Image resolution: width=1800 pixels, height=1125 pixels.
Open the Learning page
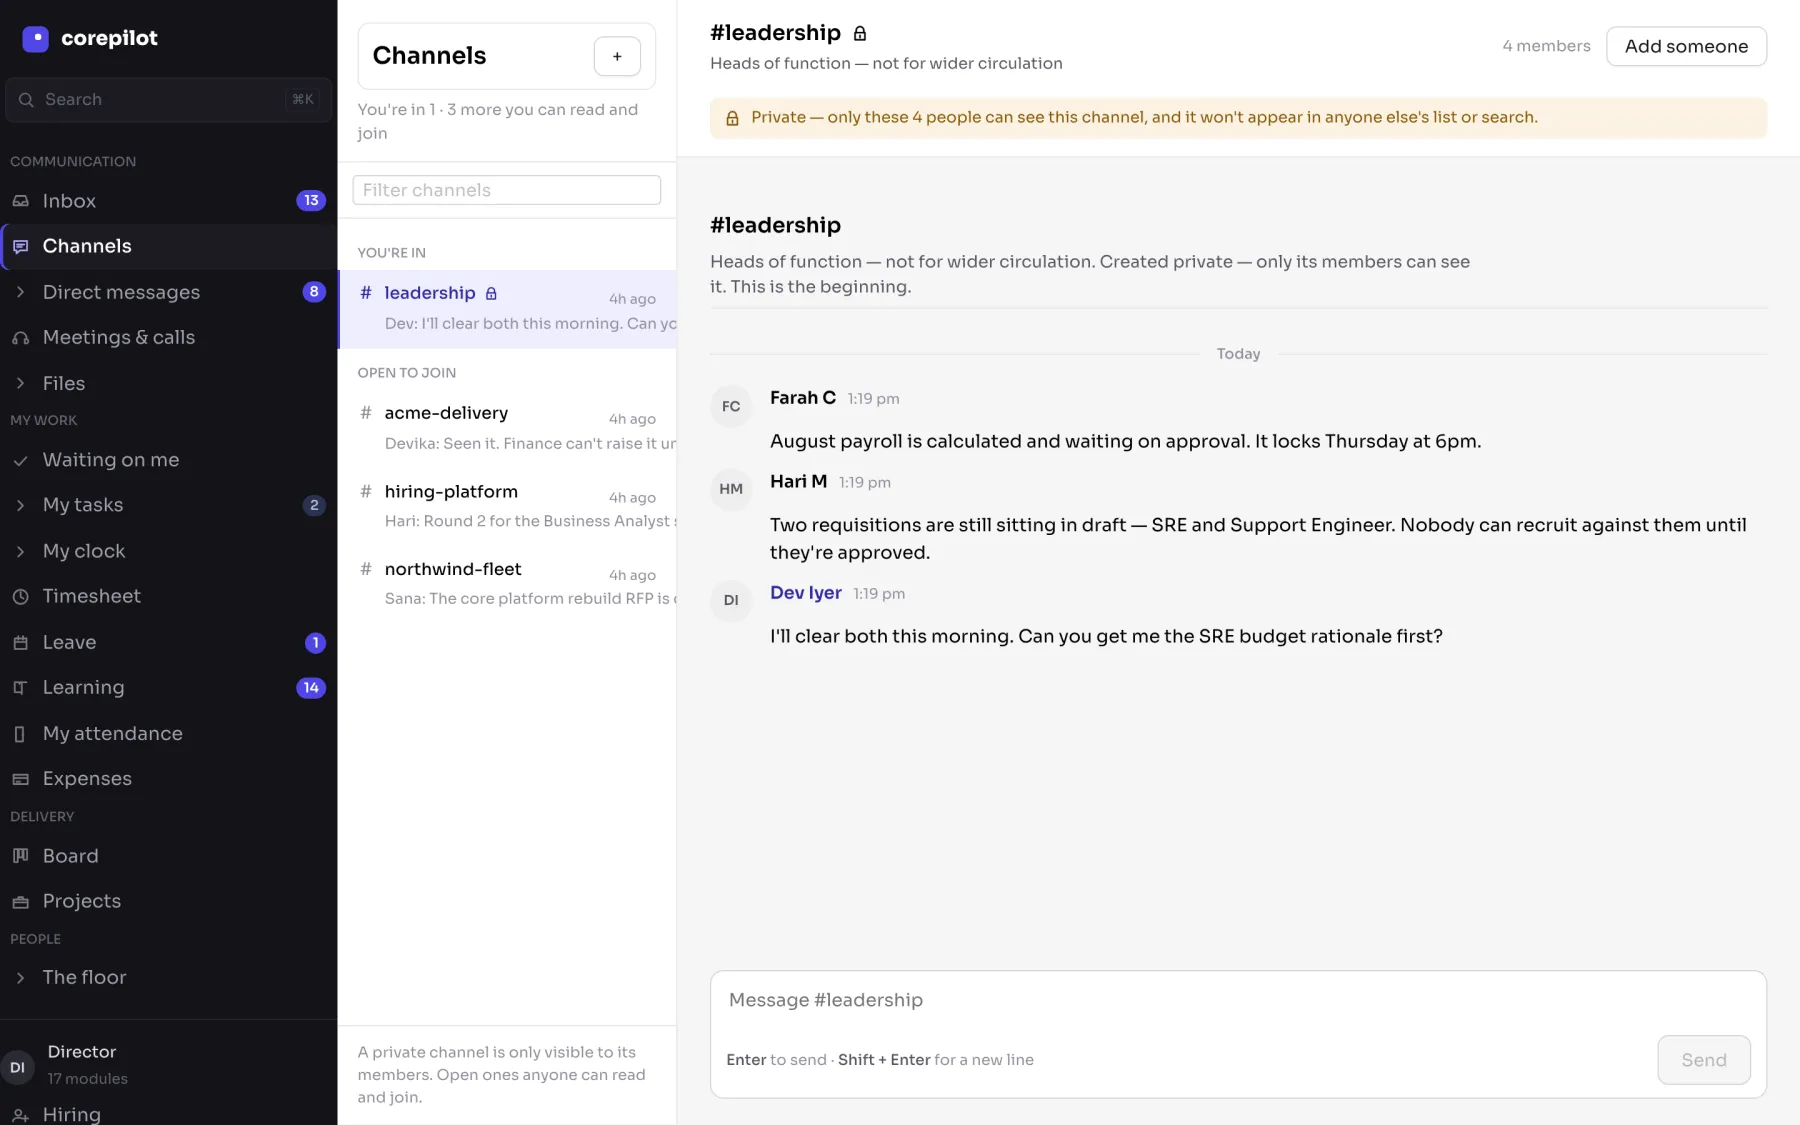click(168, 688)
